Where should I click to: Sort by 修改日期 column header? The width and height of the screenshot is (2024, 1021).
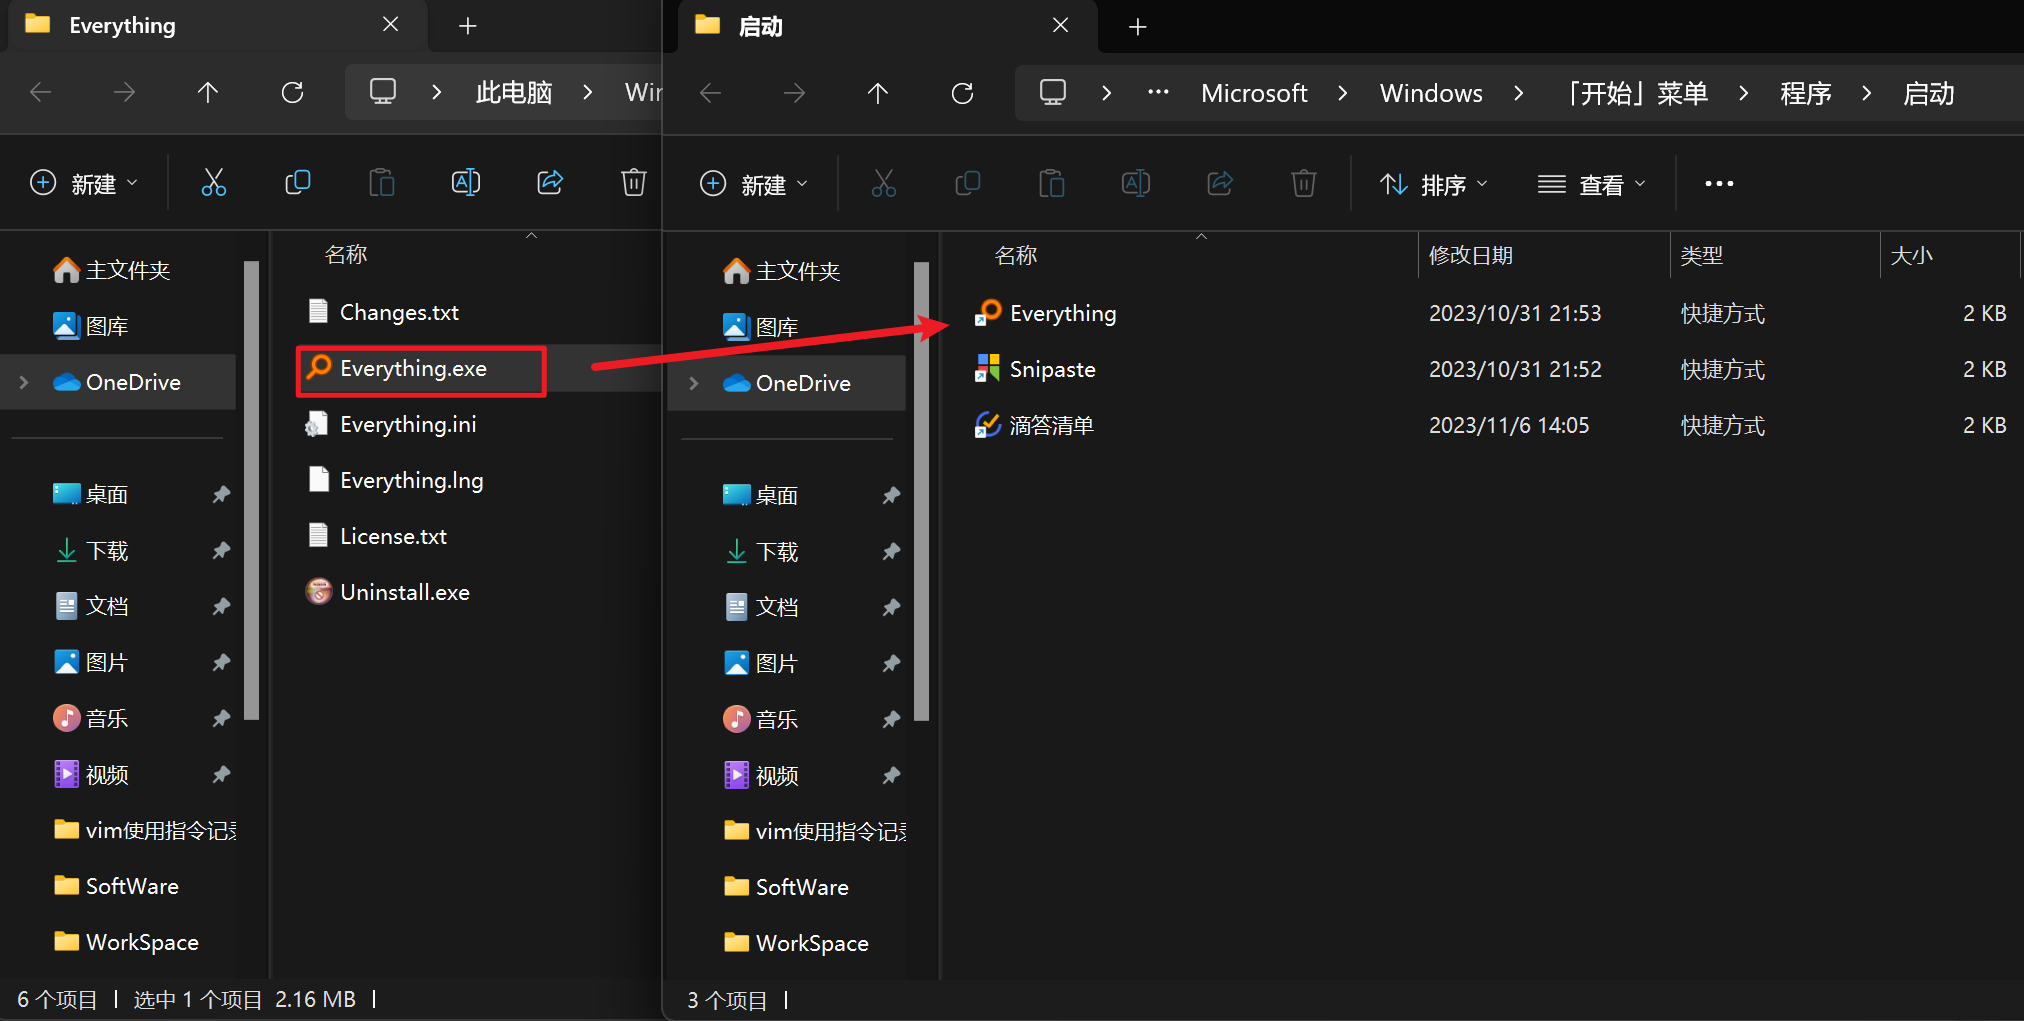coord(1470,256)
